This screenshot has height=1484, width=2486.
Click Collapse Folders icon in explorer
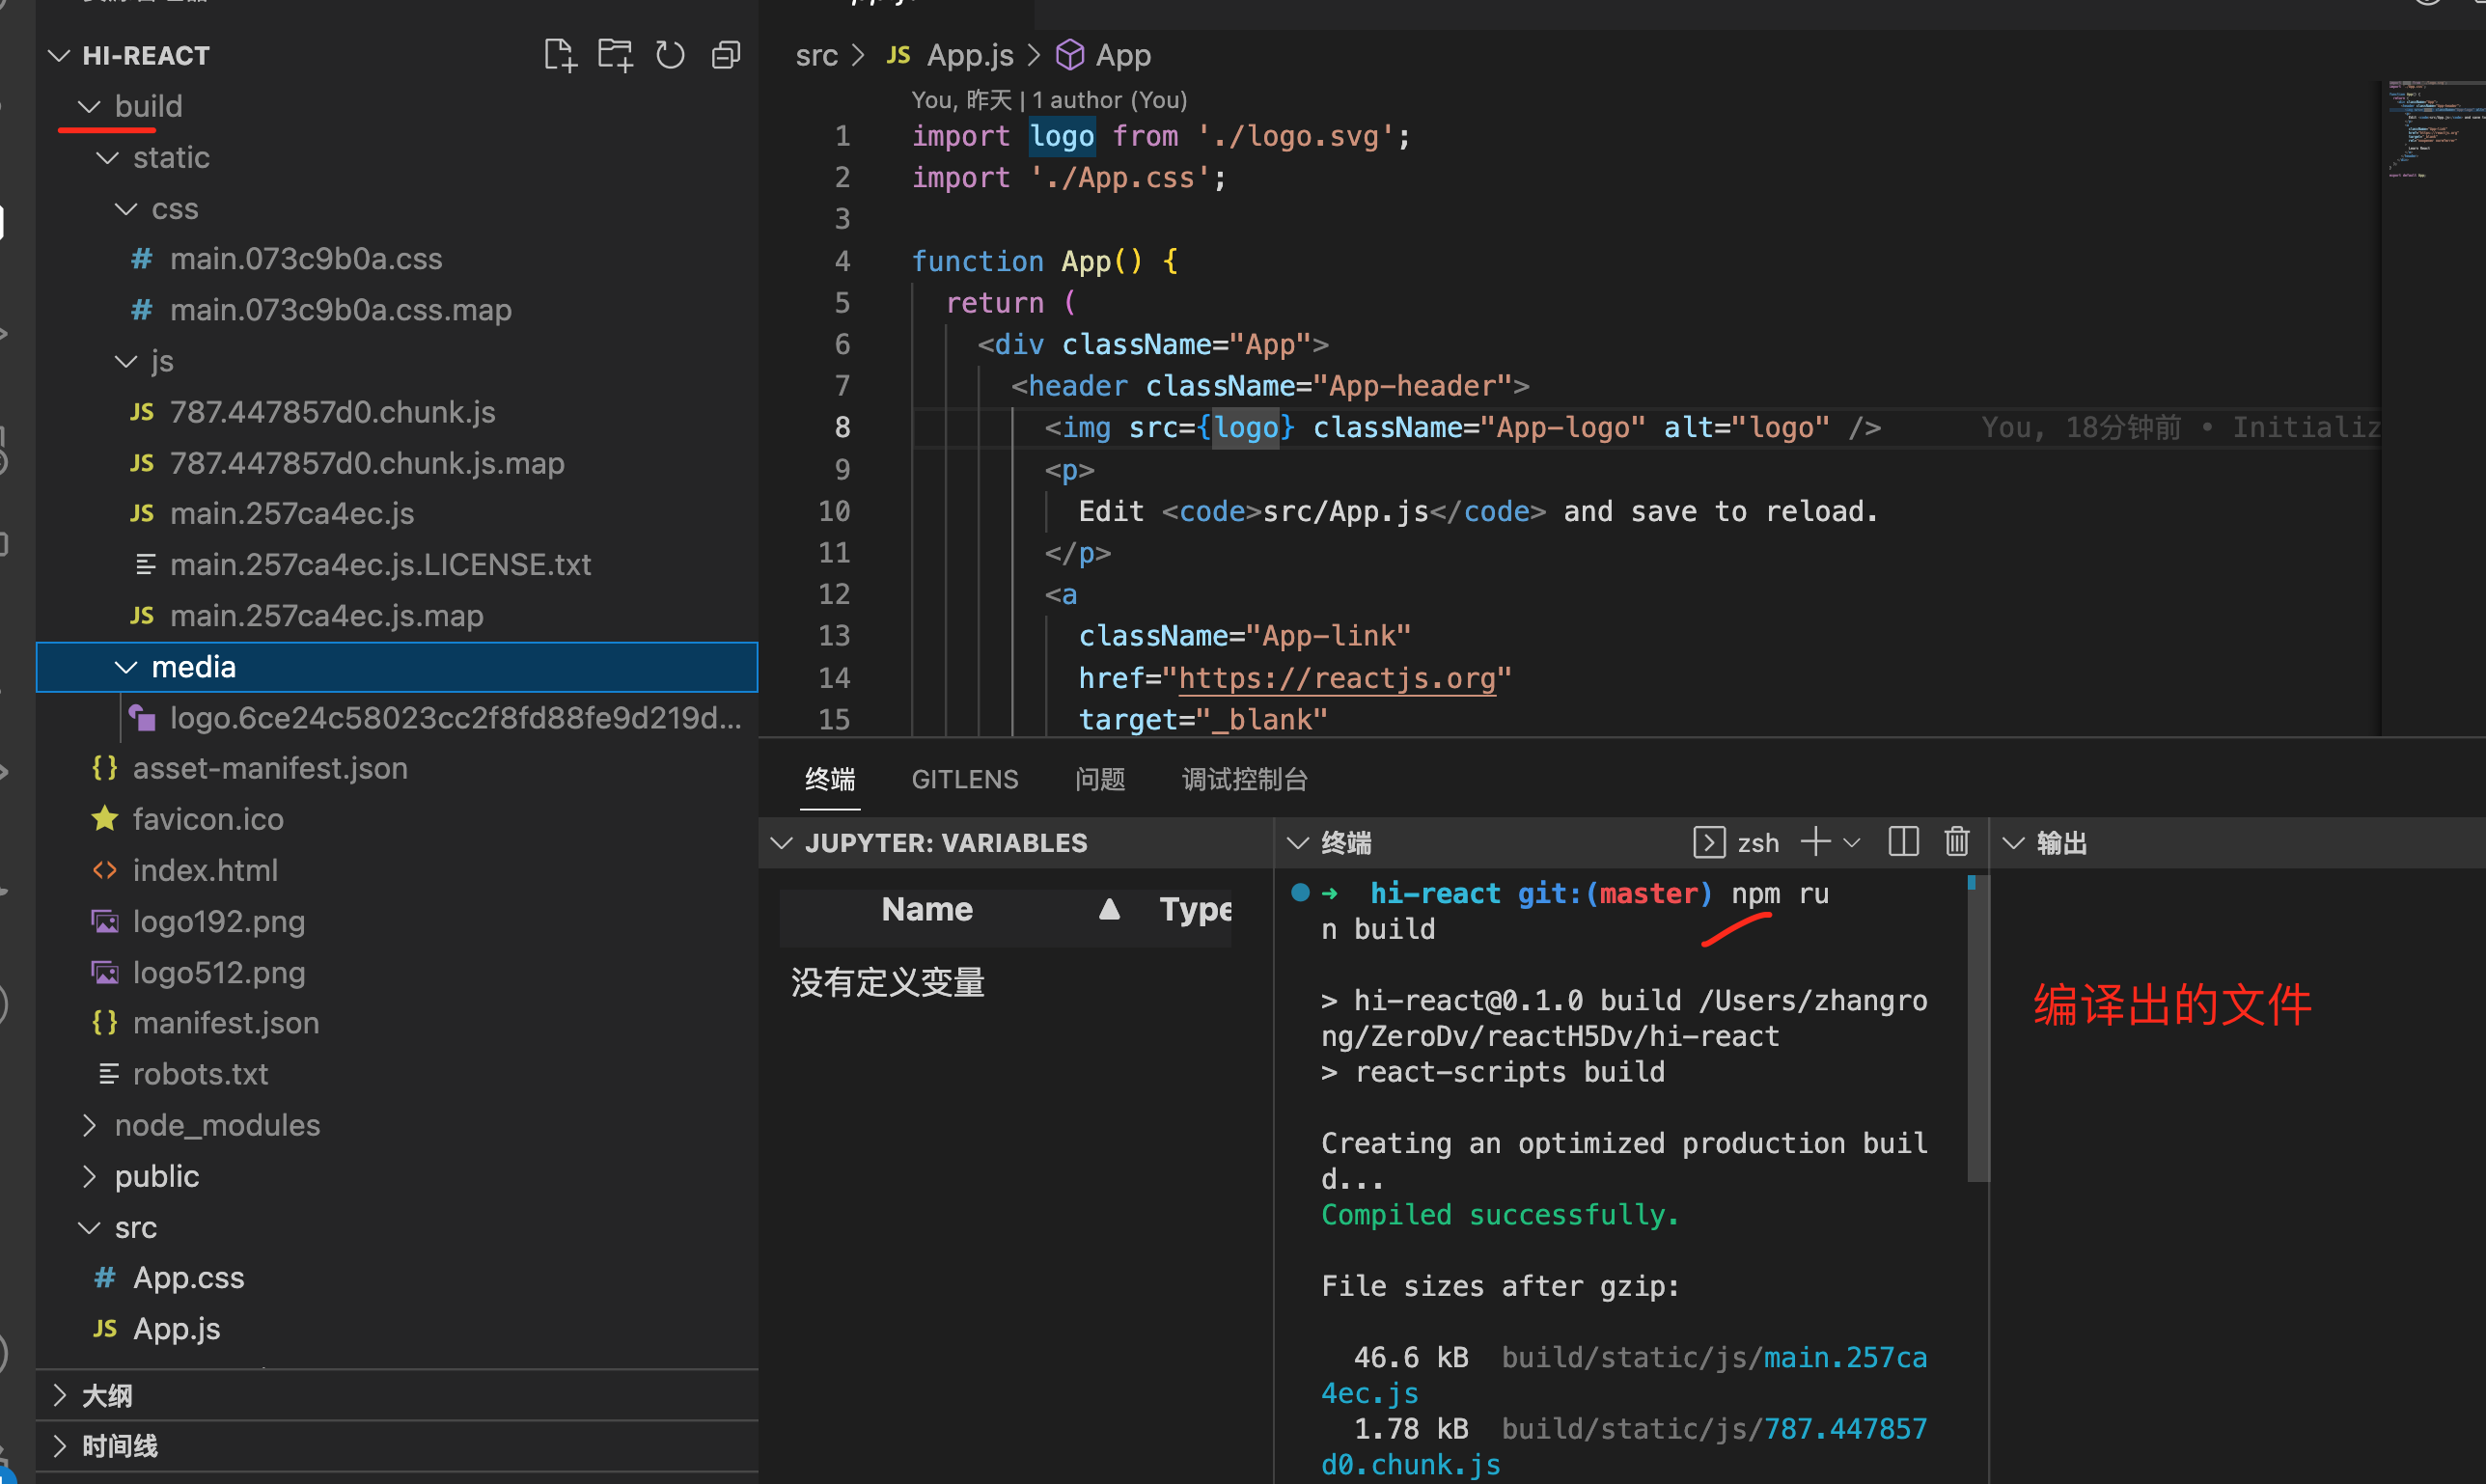click(726, 55)
